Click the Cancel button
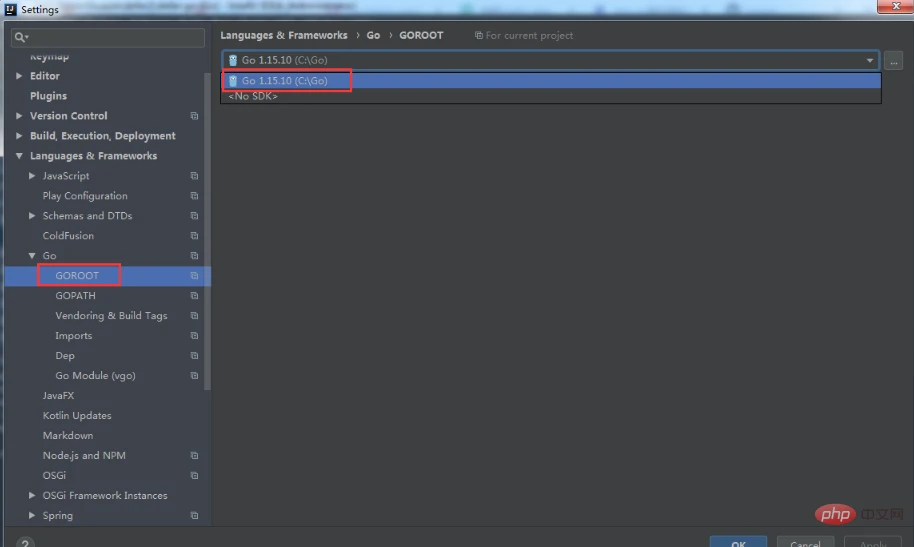Screen dimensions: 914x547 [x=805, y=542]
